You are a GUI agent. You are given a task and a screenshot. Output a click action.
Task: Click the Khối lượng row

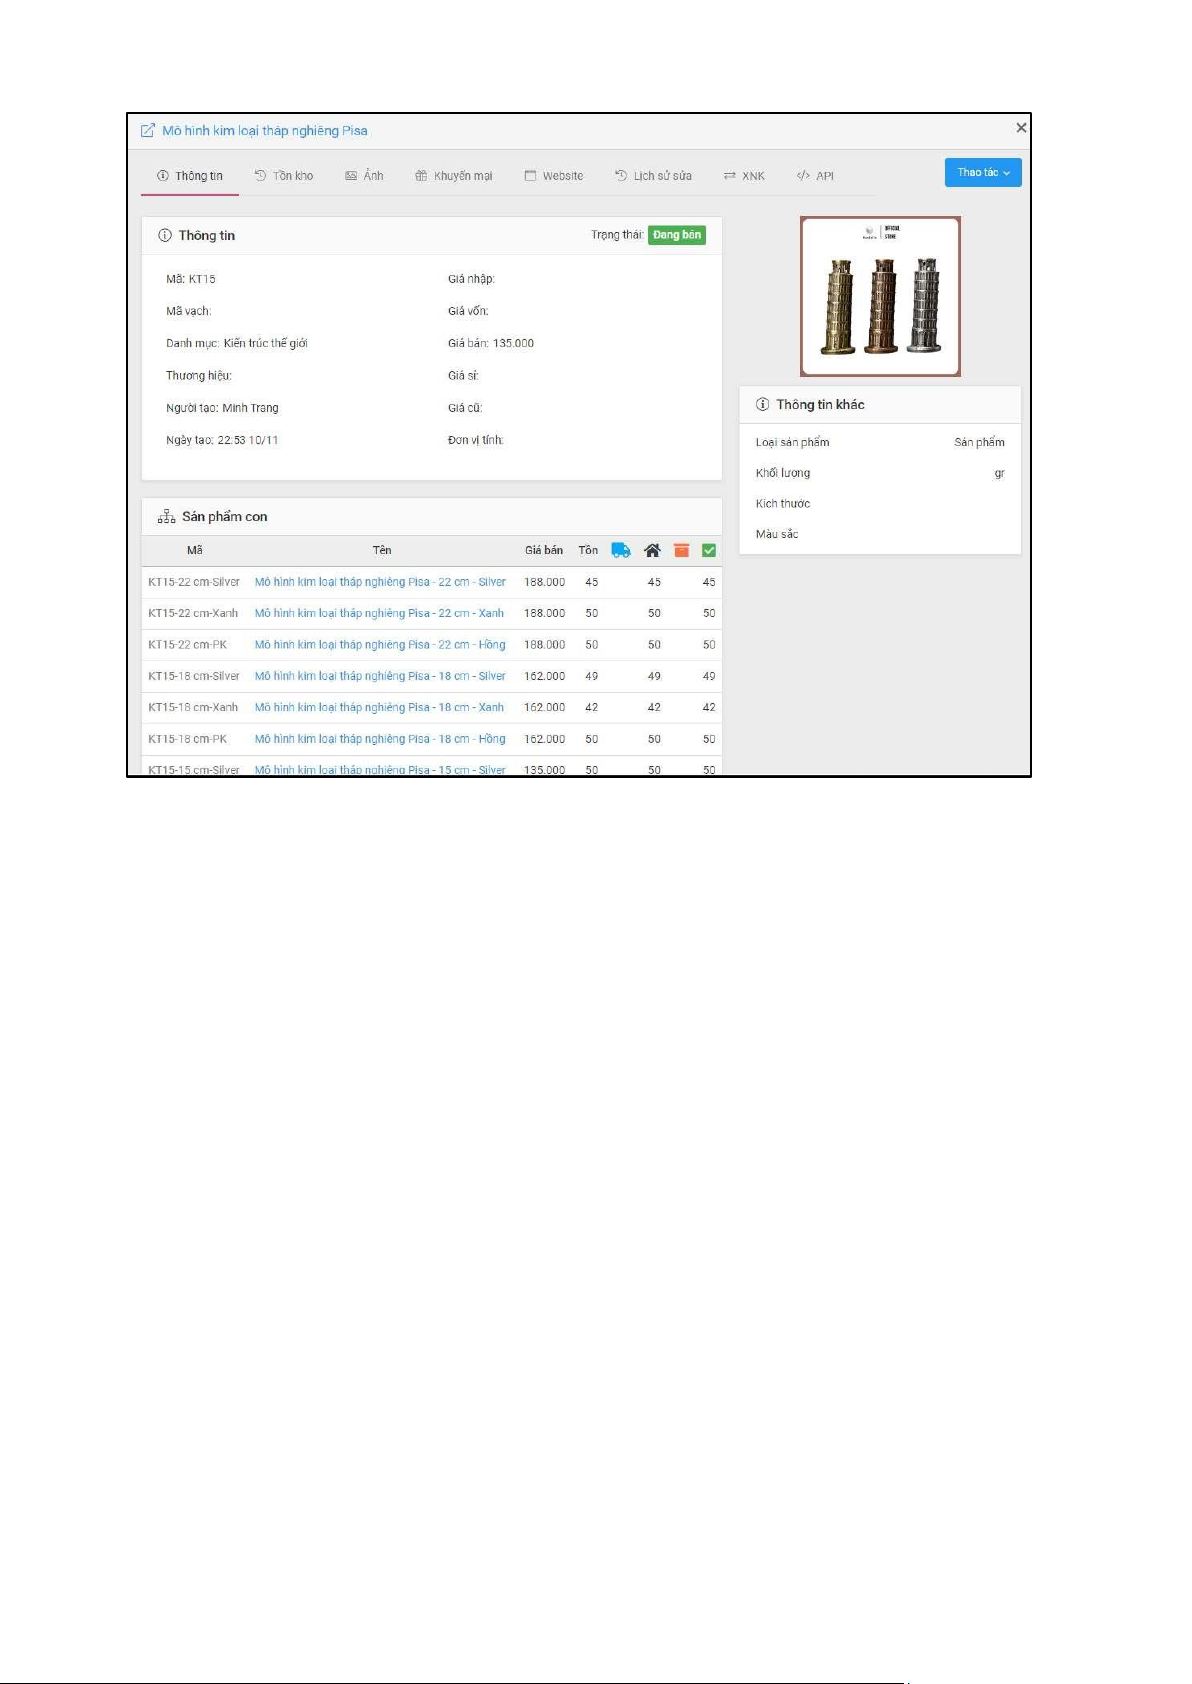[880, 473]
